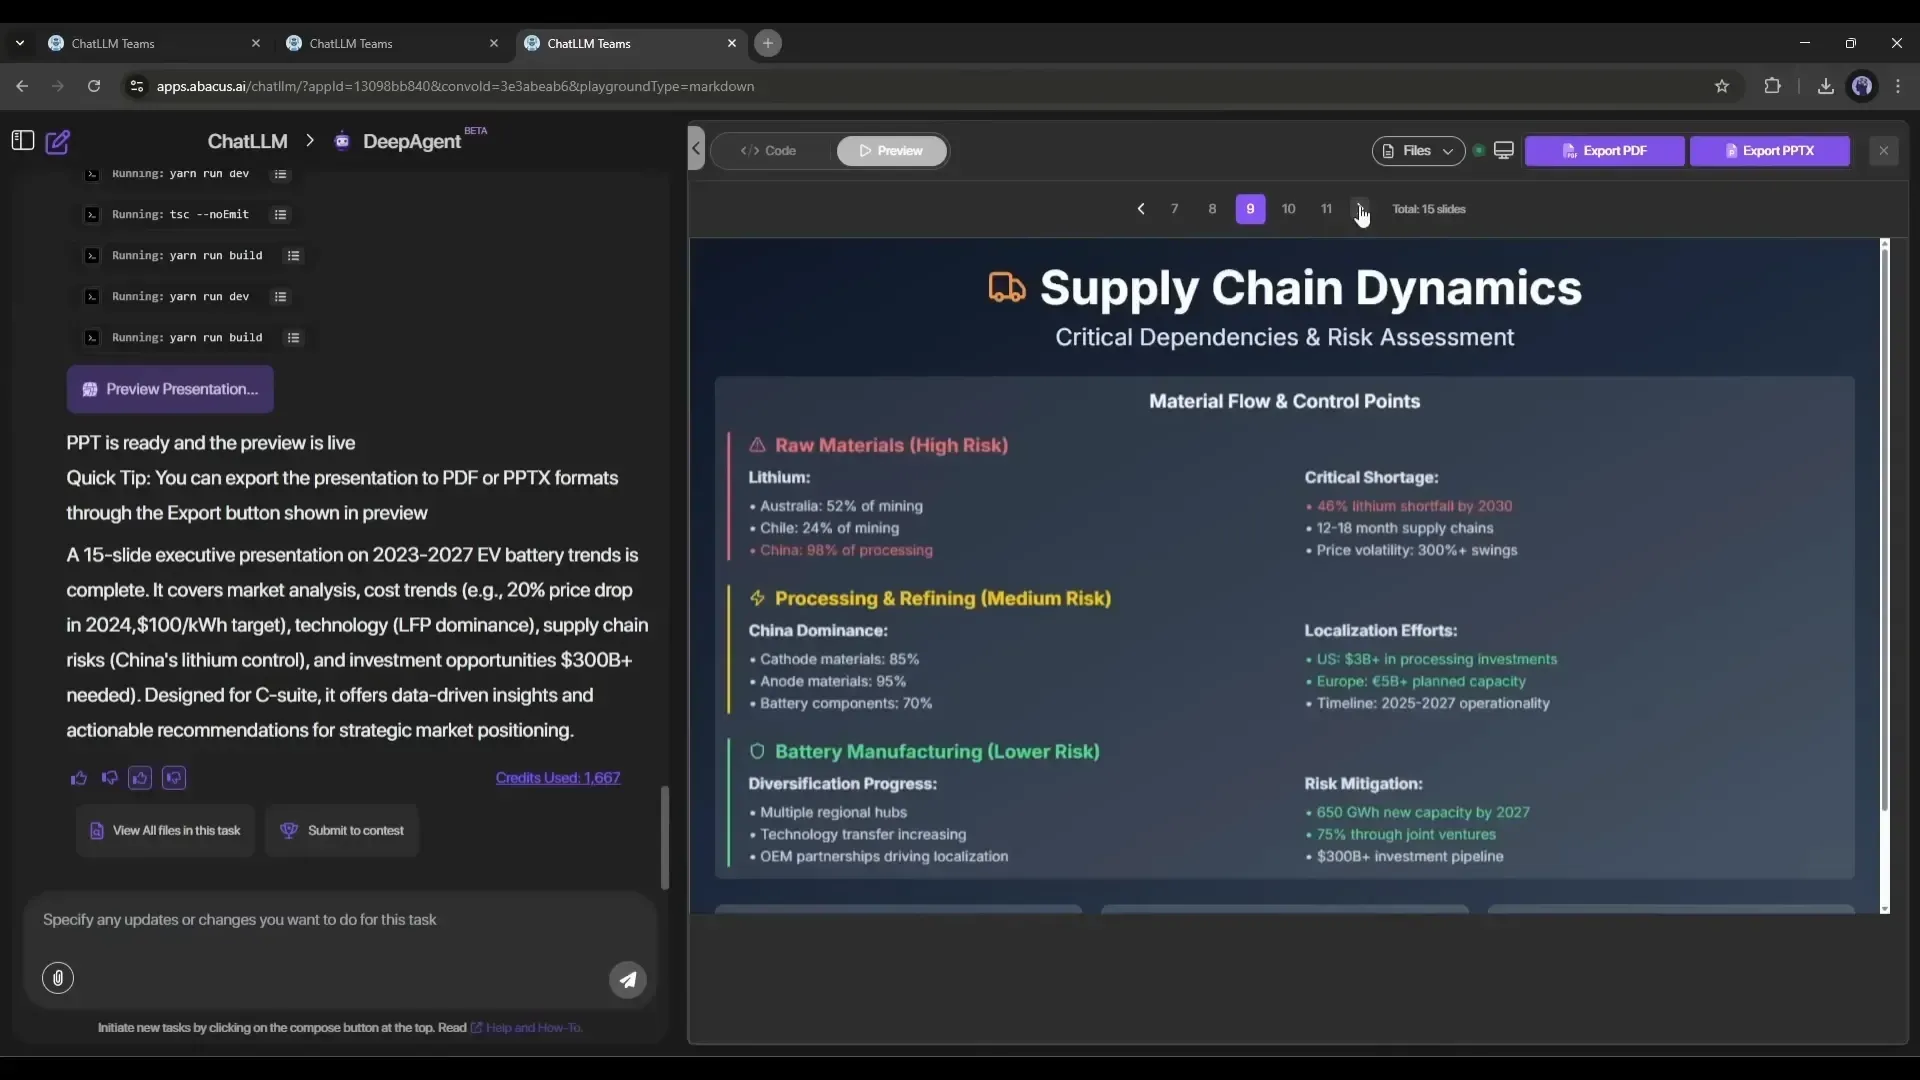This screenshot has height=1080, width=1920.
Task: Select slide 10
Action: pyautogui.click(x=1289, y=209)
